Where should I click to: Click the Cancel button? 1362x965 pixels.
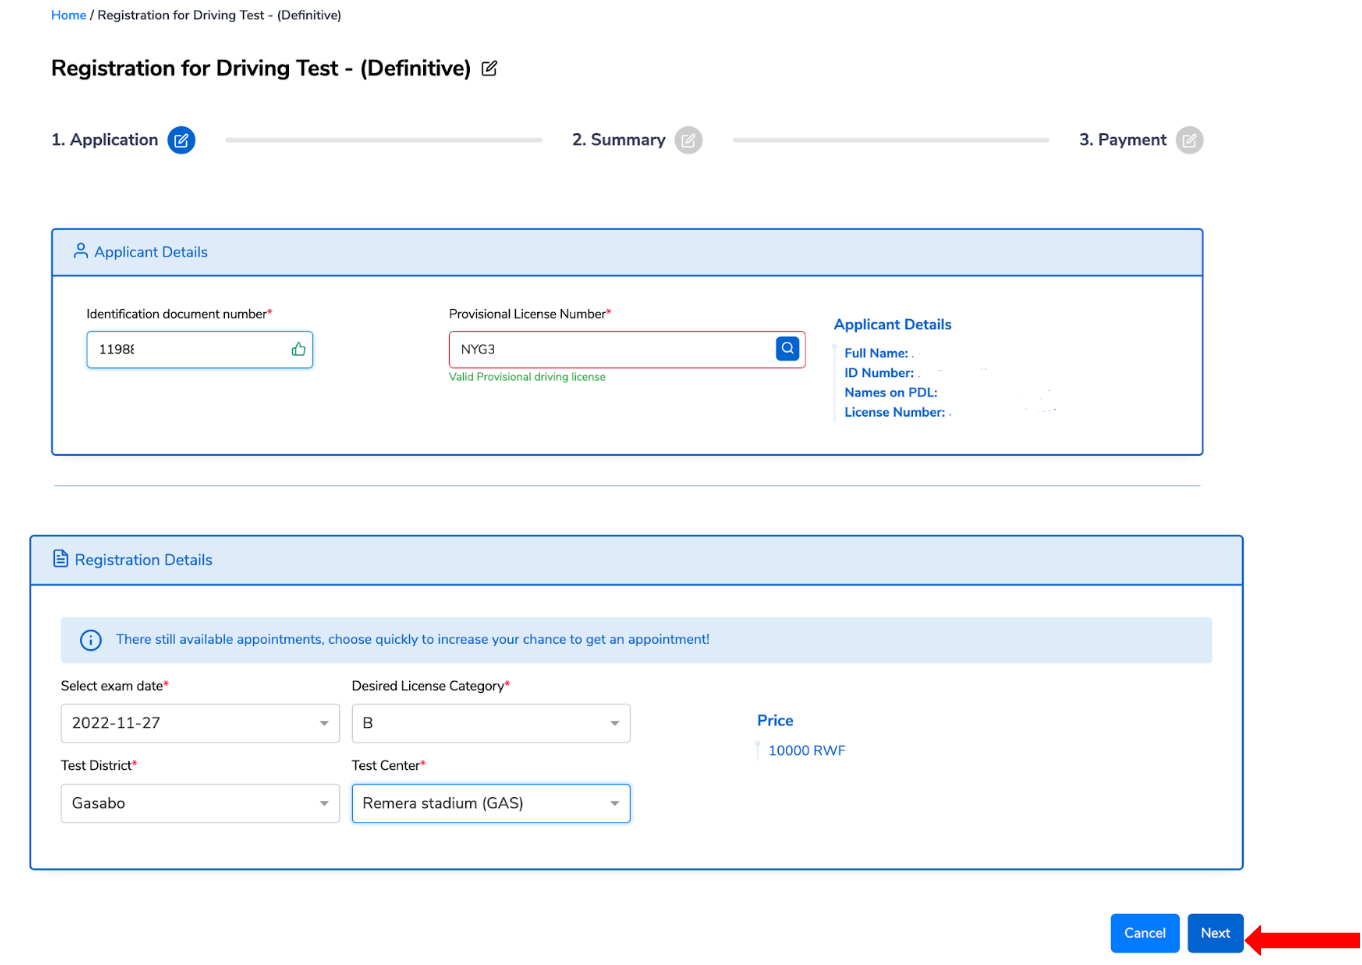(1145, 932)
